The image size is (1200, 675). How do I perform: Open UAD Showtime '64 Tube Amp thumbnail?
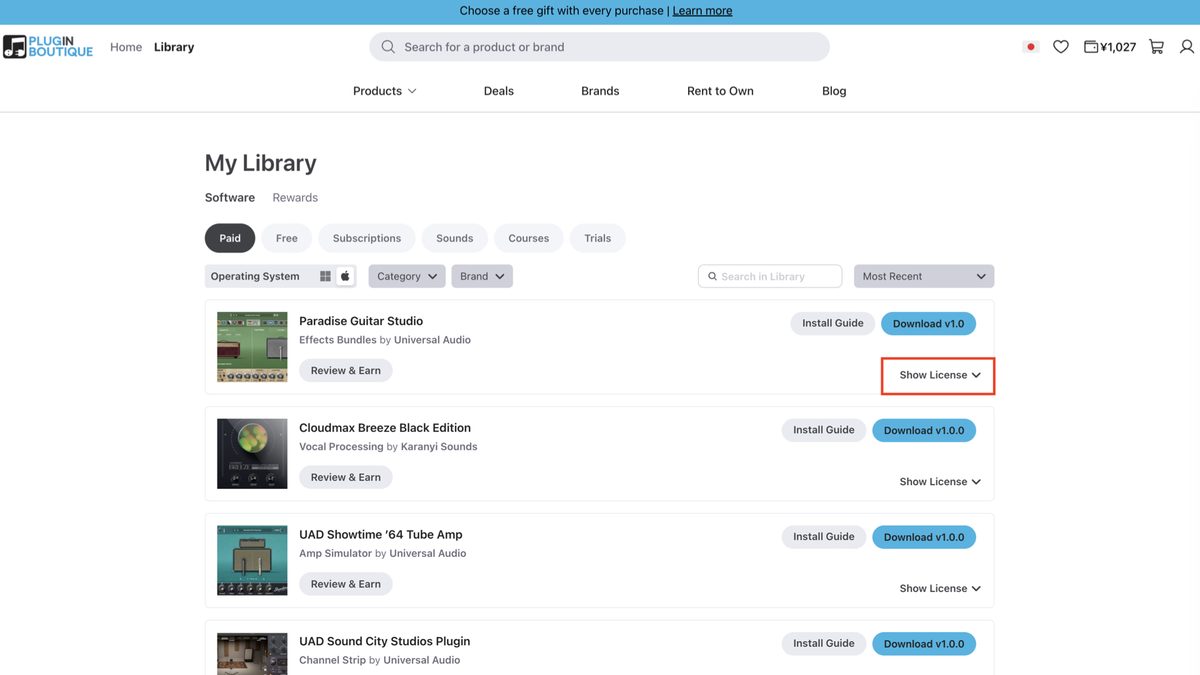[x=252, y=561]
